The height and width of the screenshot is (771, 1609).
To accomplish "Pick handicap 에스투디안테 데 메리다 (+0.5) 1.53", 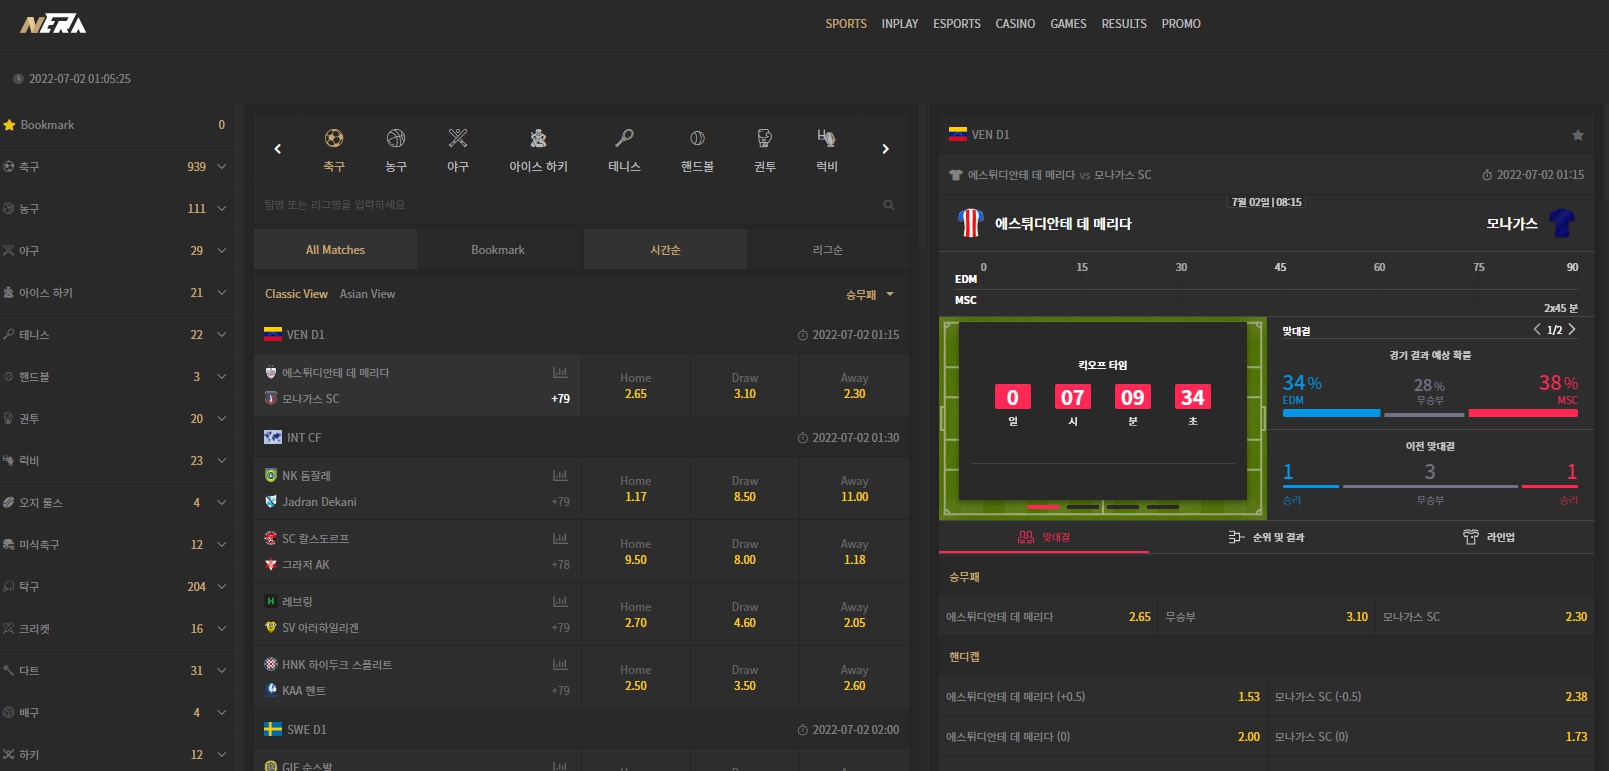I will click(x=1103, y=696).
